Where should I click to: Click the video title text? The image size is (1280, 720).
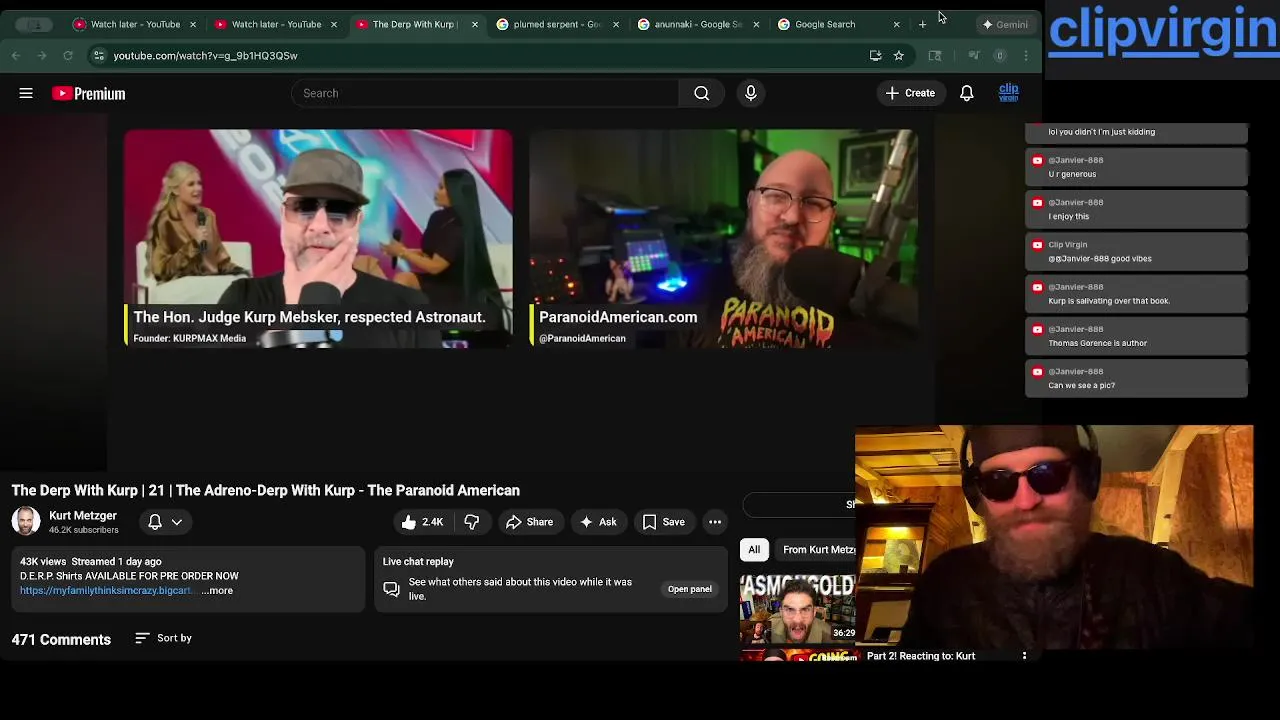(266, 491)
